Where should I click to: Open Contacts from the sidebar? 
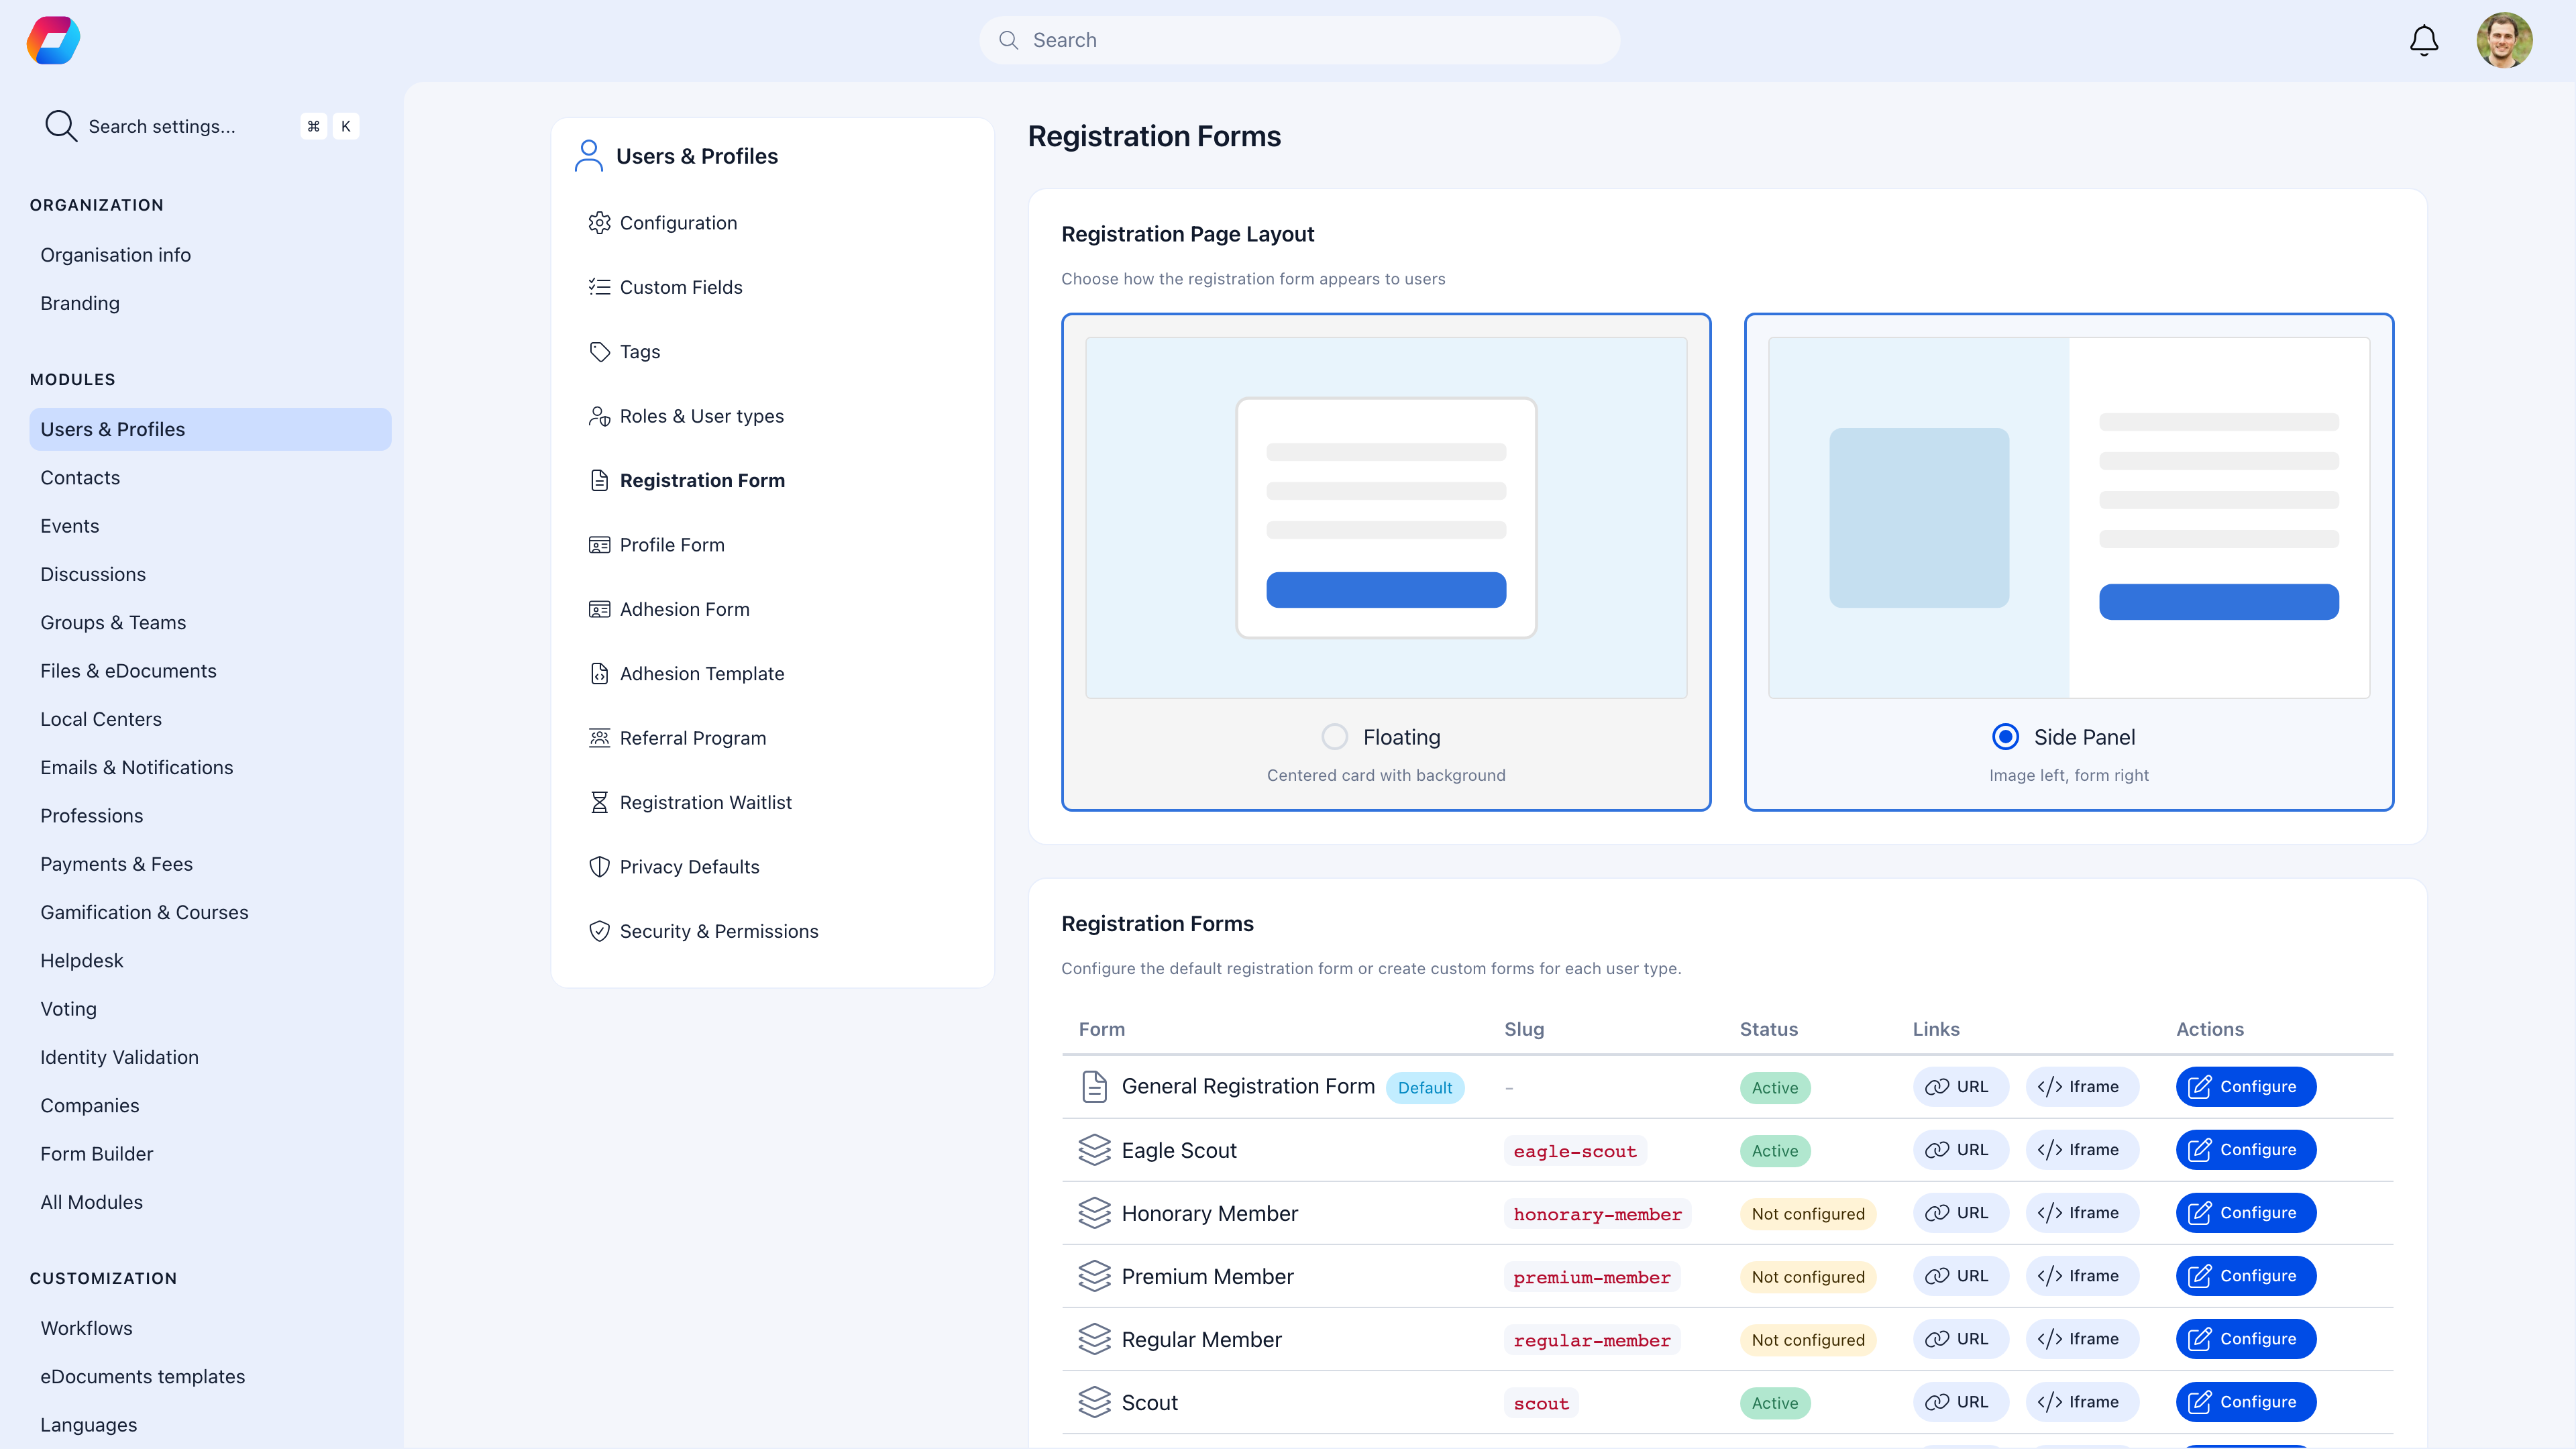pos(80,477)
